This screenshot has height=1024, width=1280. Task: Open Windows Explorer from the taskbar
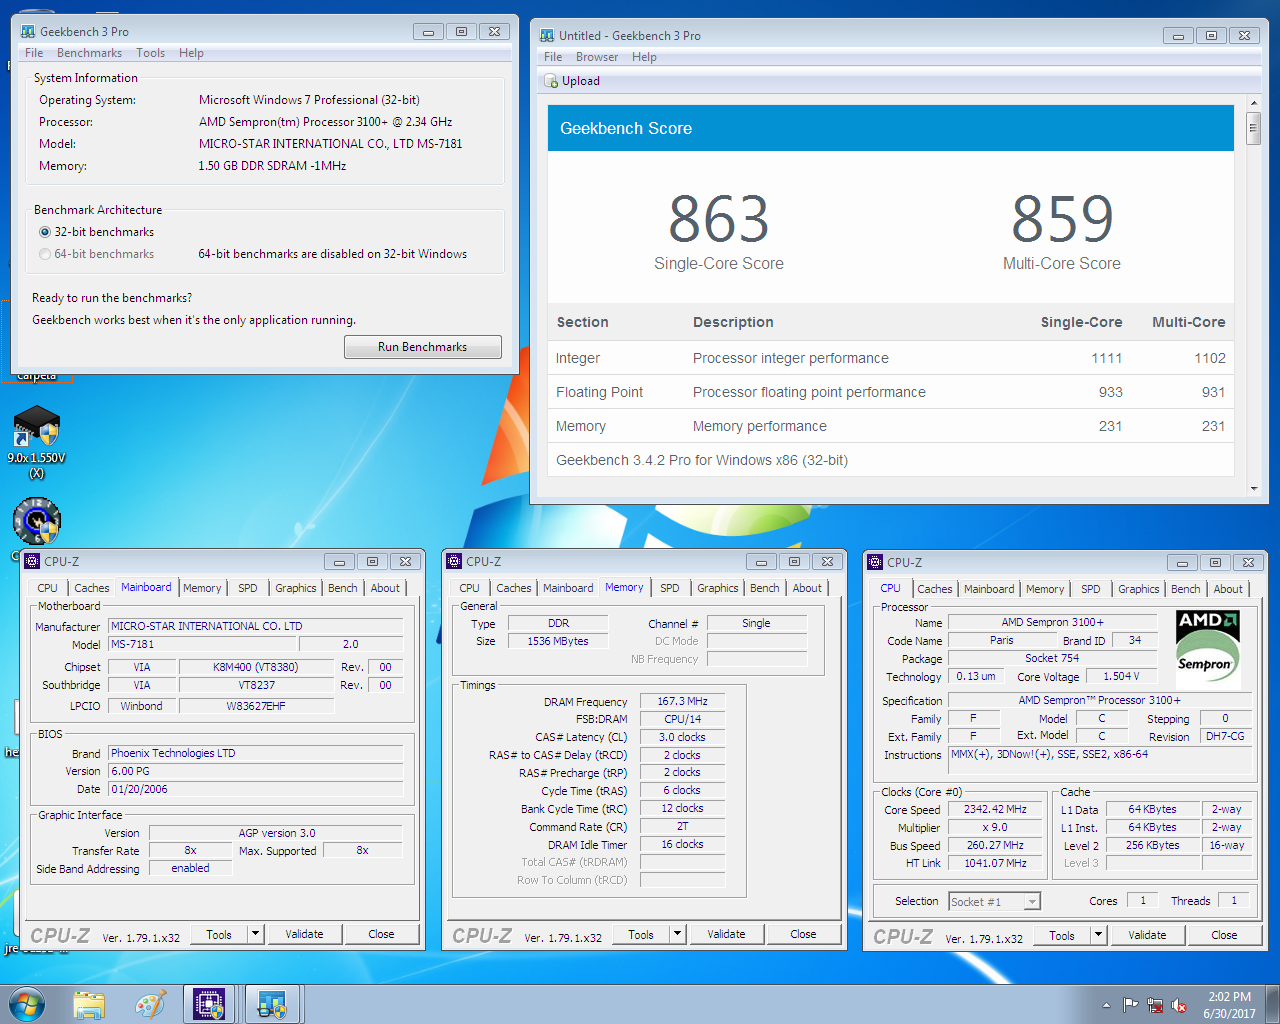[x=89, y=1004]
